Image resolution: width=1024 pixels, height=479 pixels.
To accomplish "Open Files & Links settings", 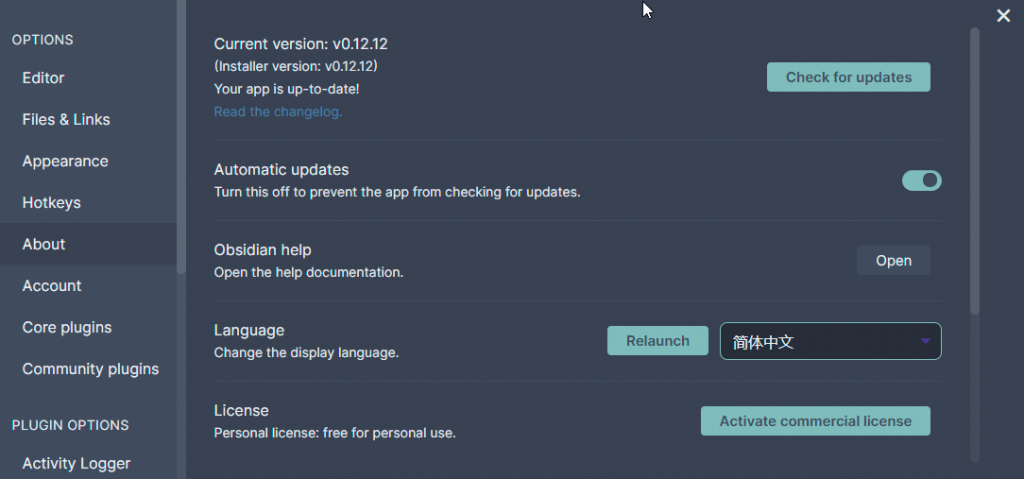I will (66, 119).
